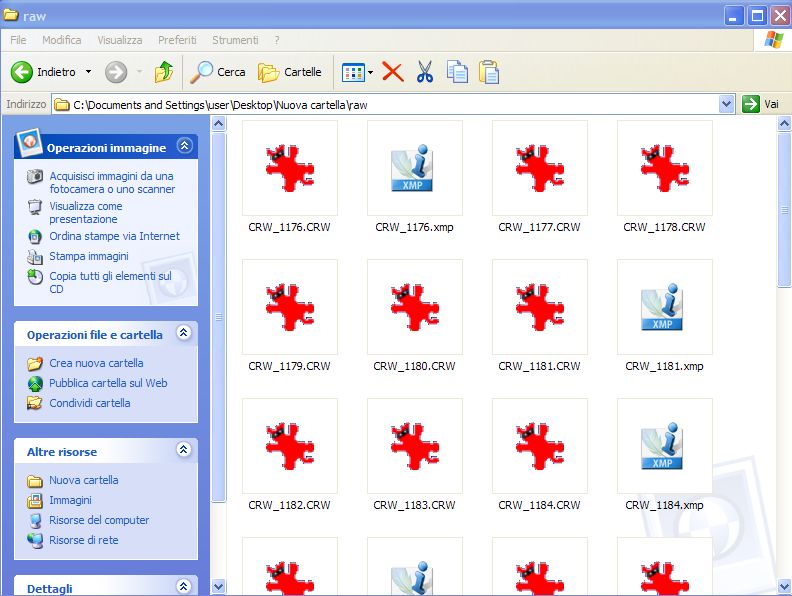Click Crea nuova cartella link
The image size is (792, 596).
tap(96, 363)
